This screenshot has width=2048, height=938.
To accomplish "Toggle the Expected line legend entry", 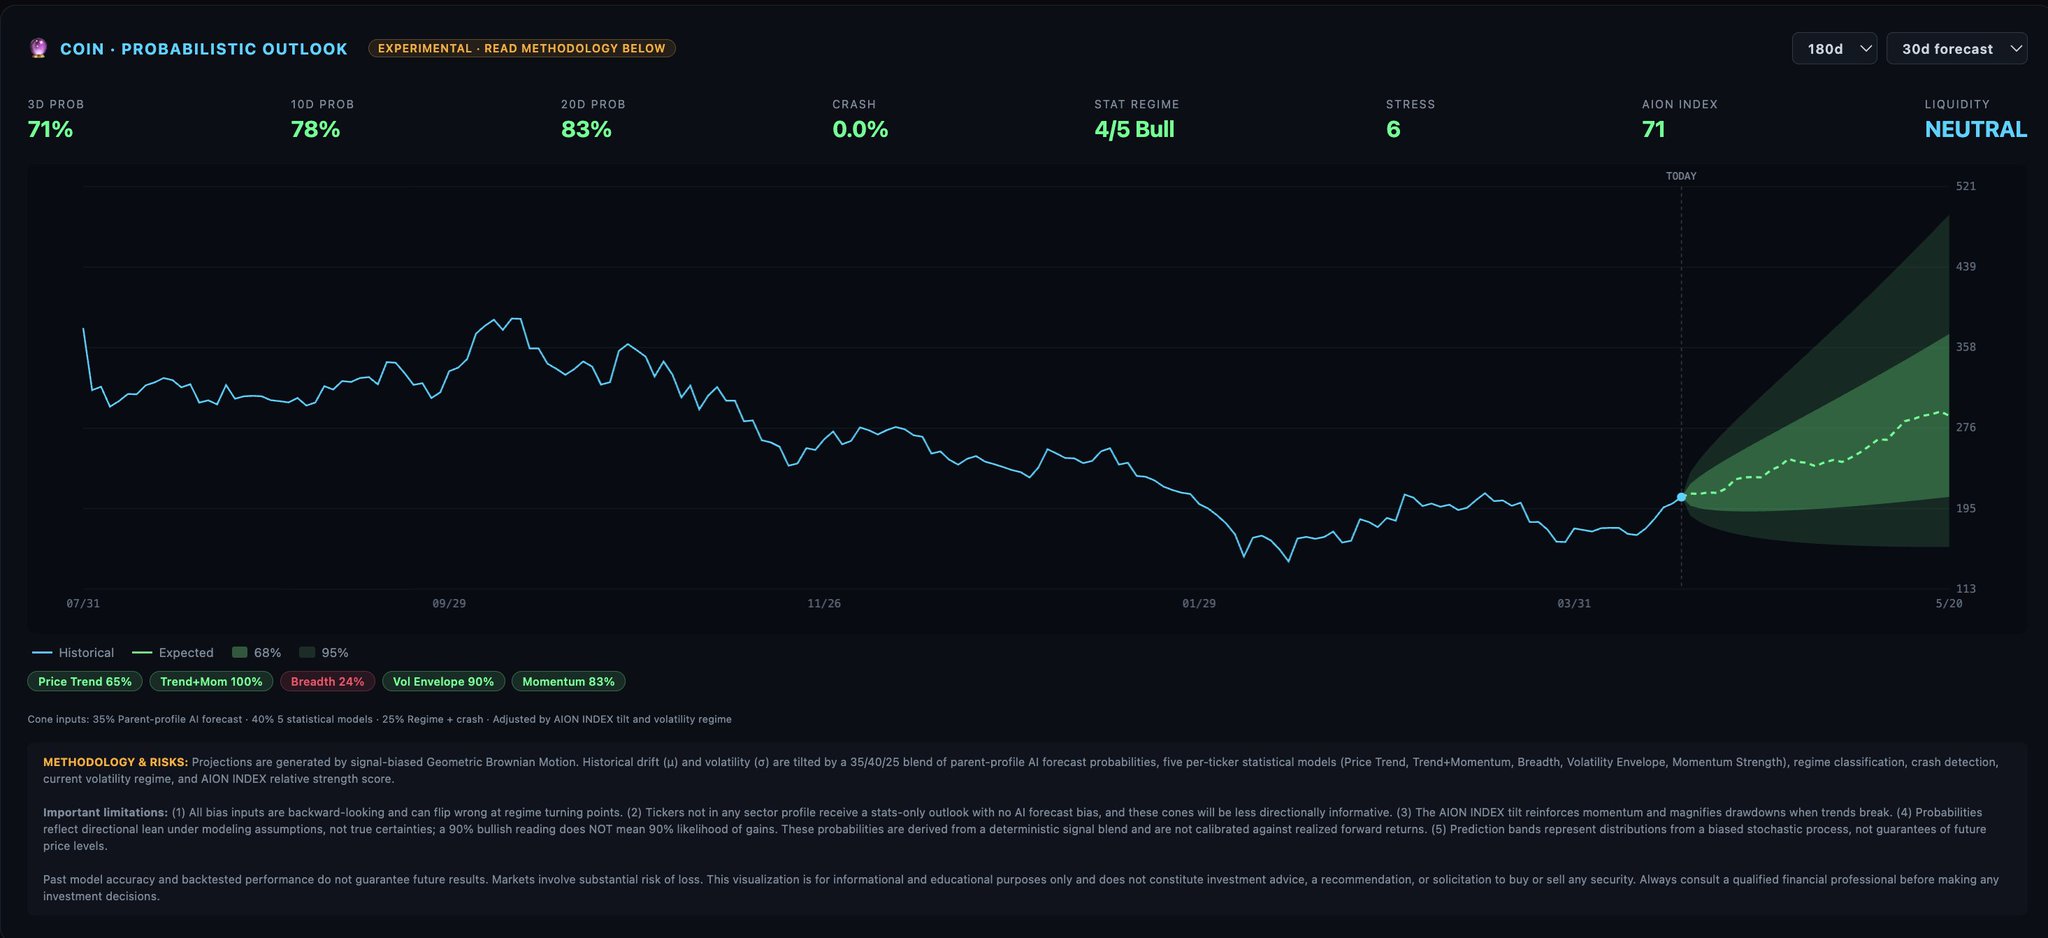I will 174,653.
